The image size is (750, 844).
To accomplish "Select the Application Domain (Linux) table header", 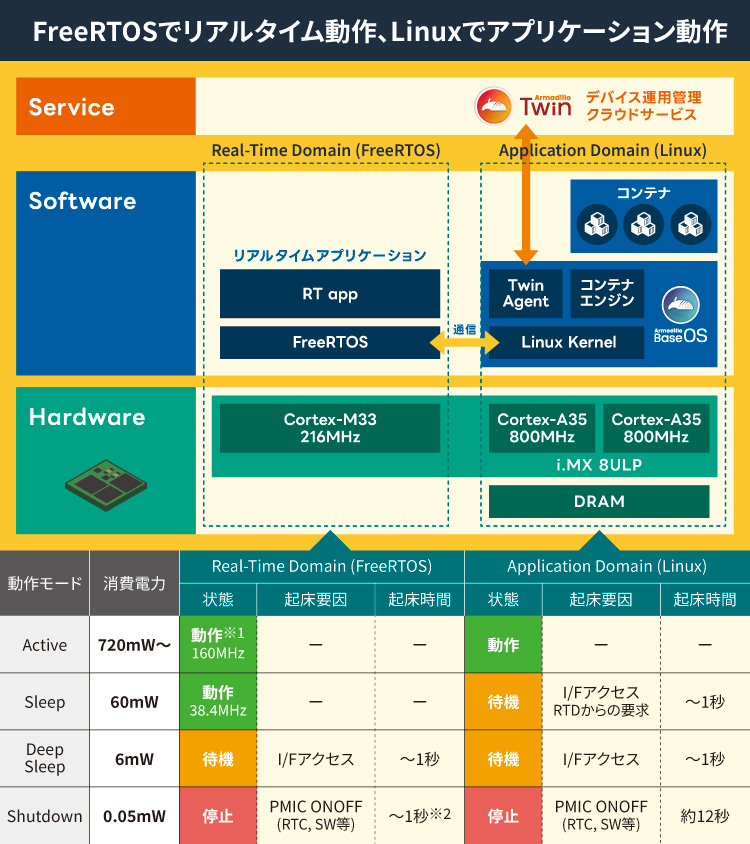I will point(606,566).
